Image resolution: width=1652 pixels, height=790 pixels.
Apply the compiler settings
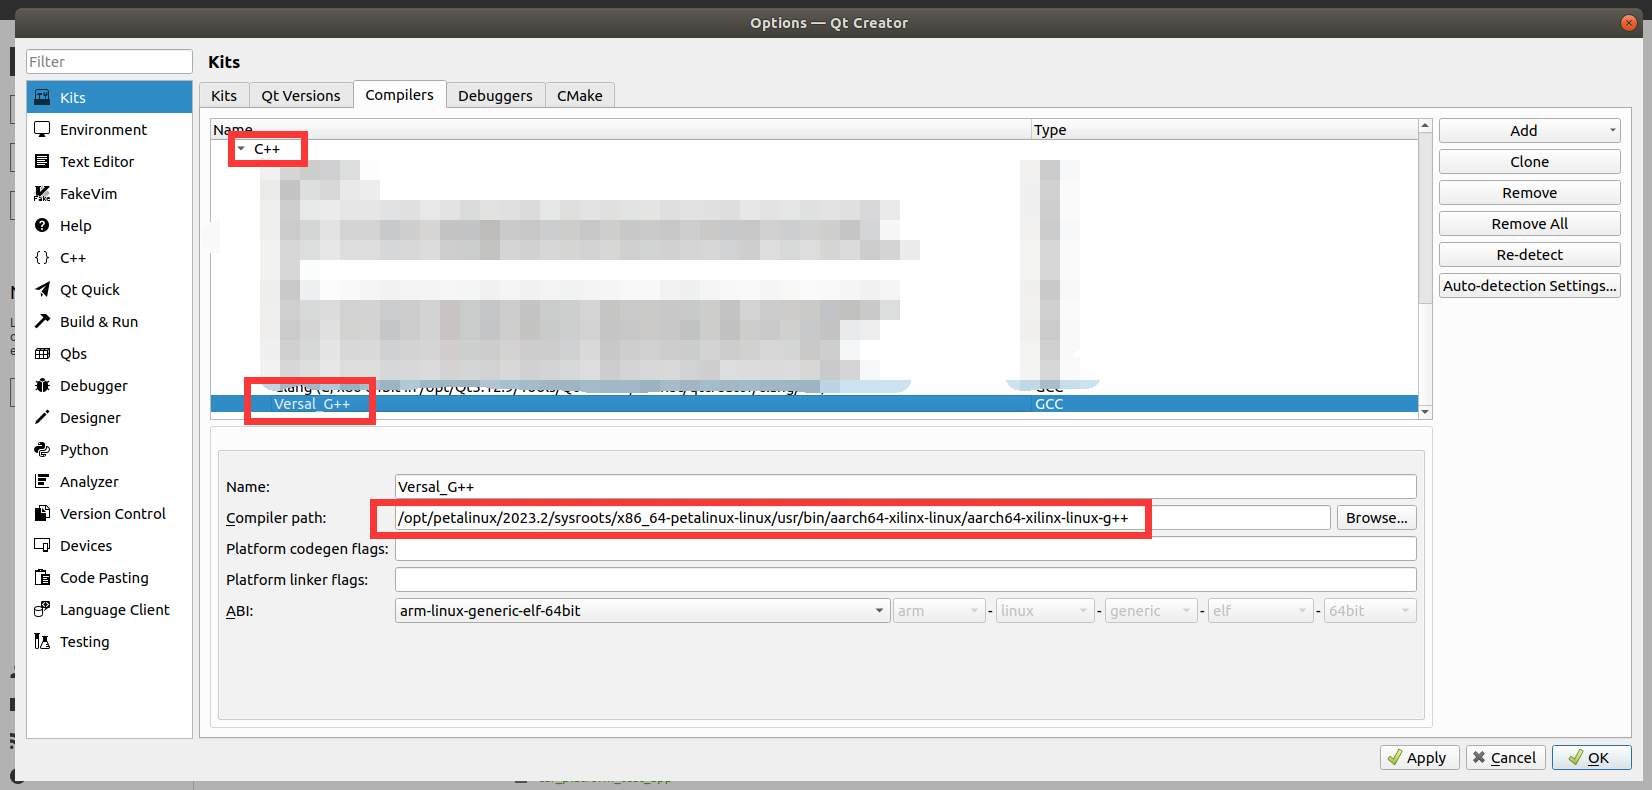(x=1419, y=758)
